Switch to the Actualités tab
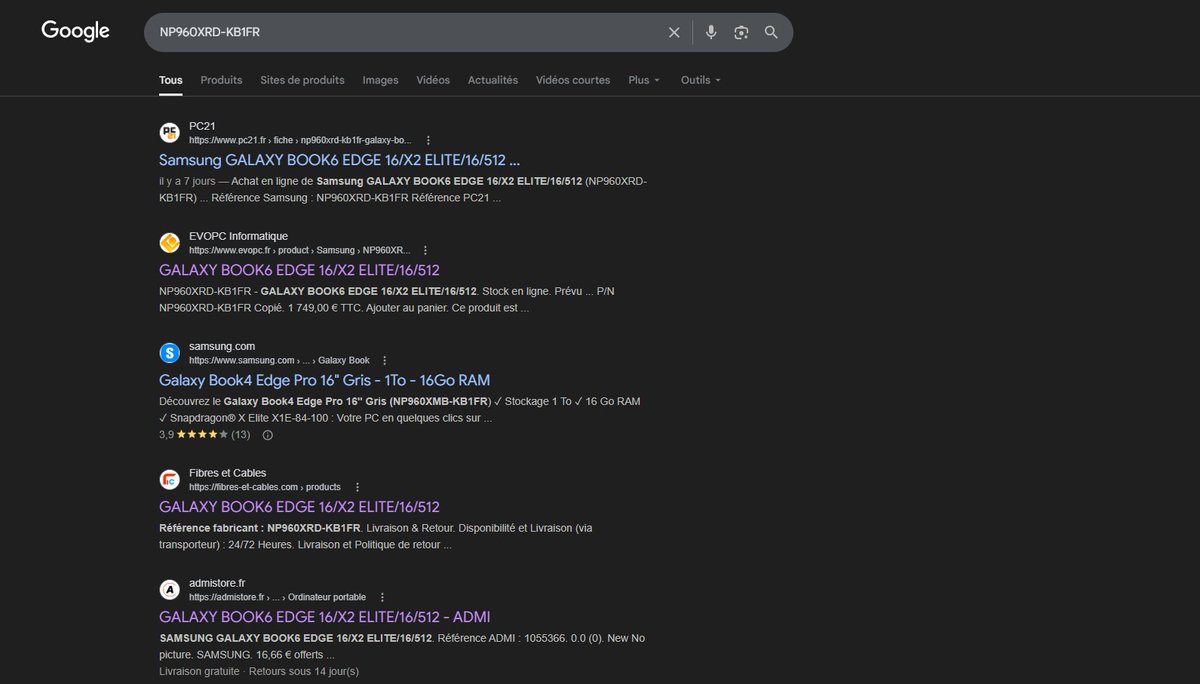This screenshot has width=1200, height=684. coord(493,80)
